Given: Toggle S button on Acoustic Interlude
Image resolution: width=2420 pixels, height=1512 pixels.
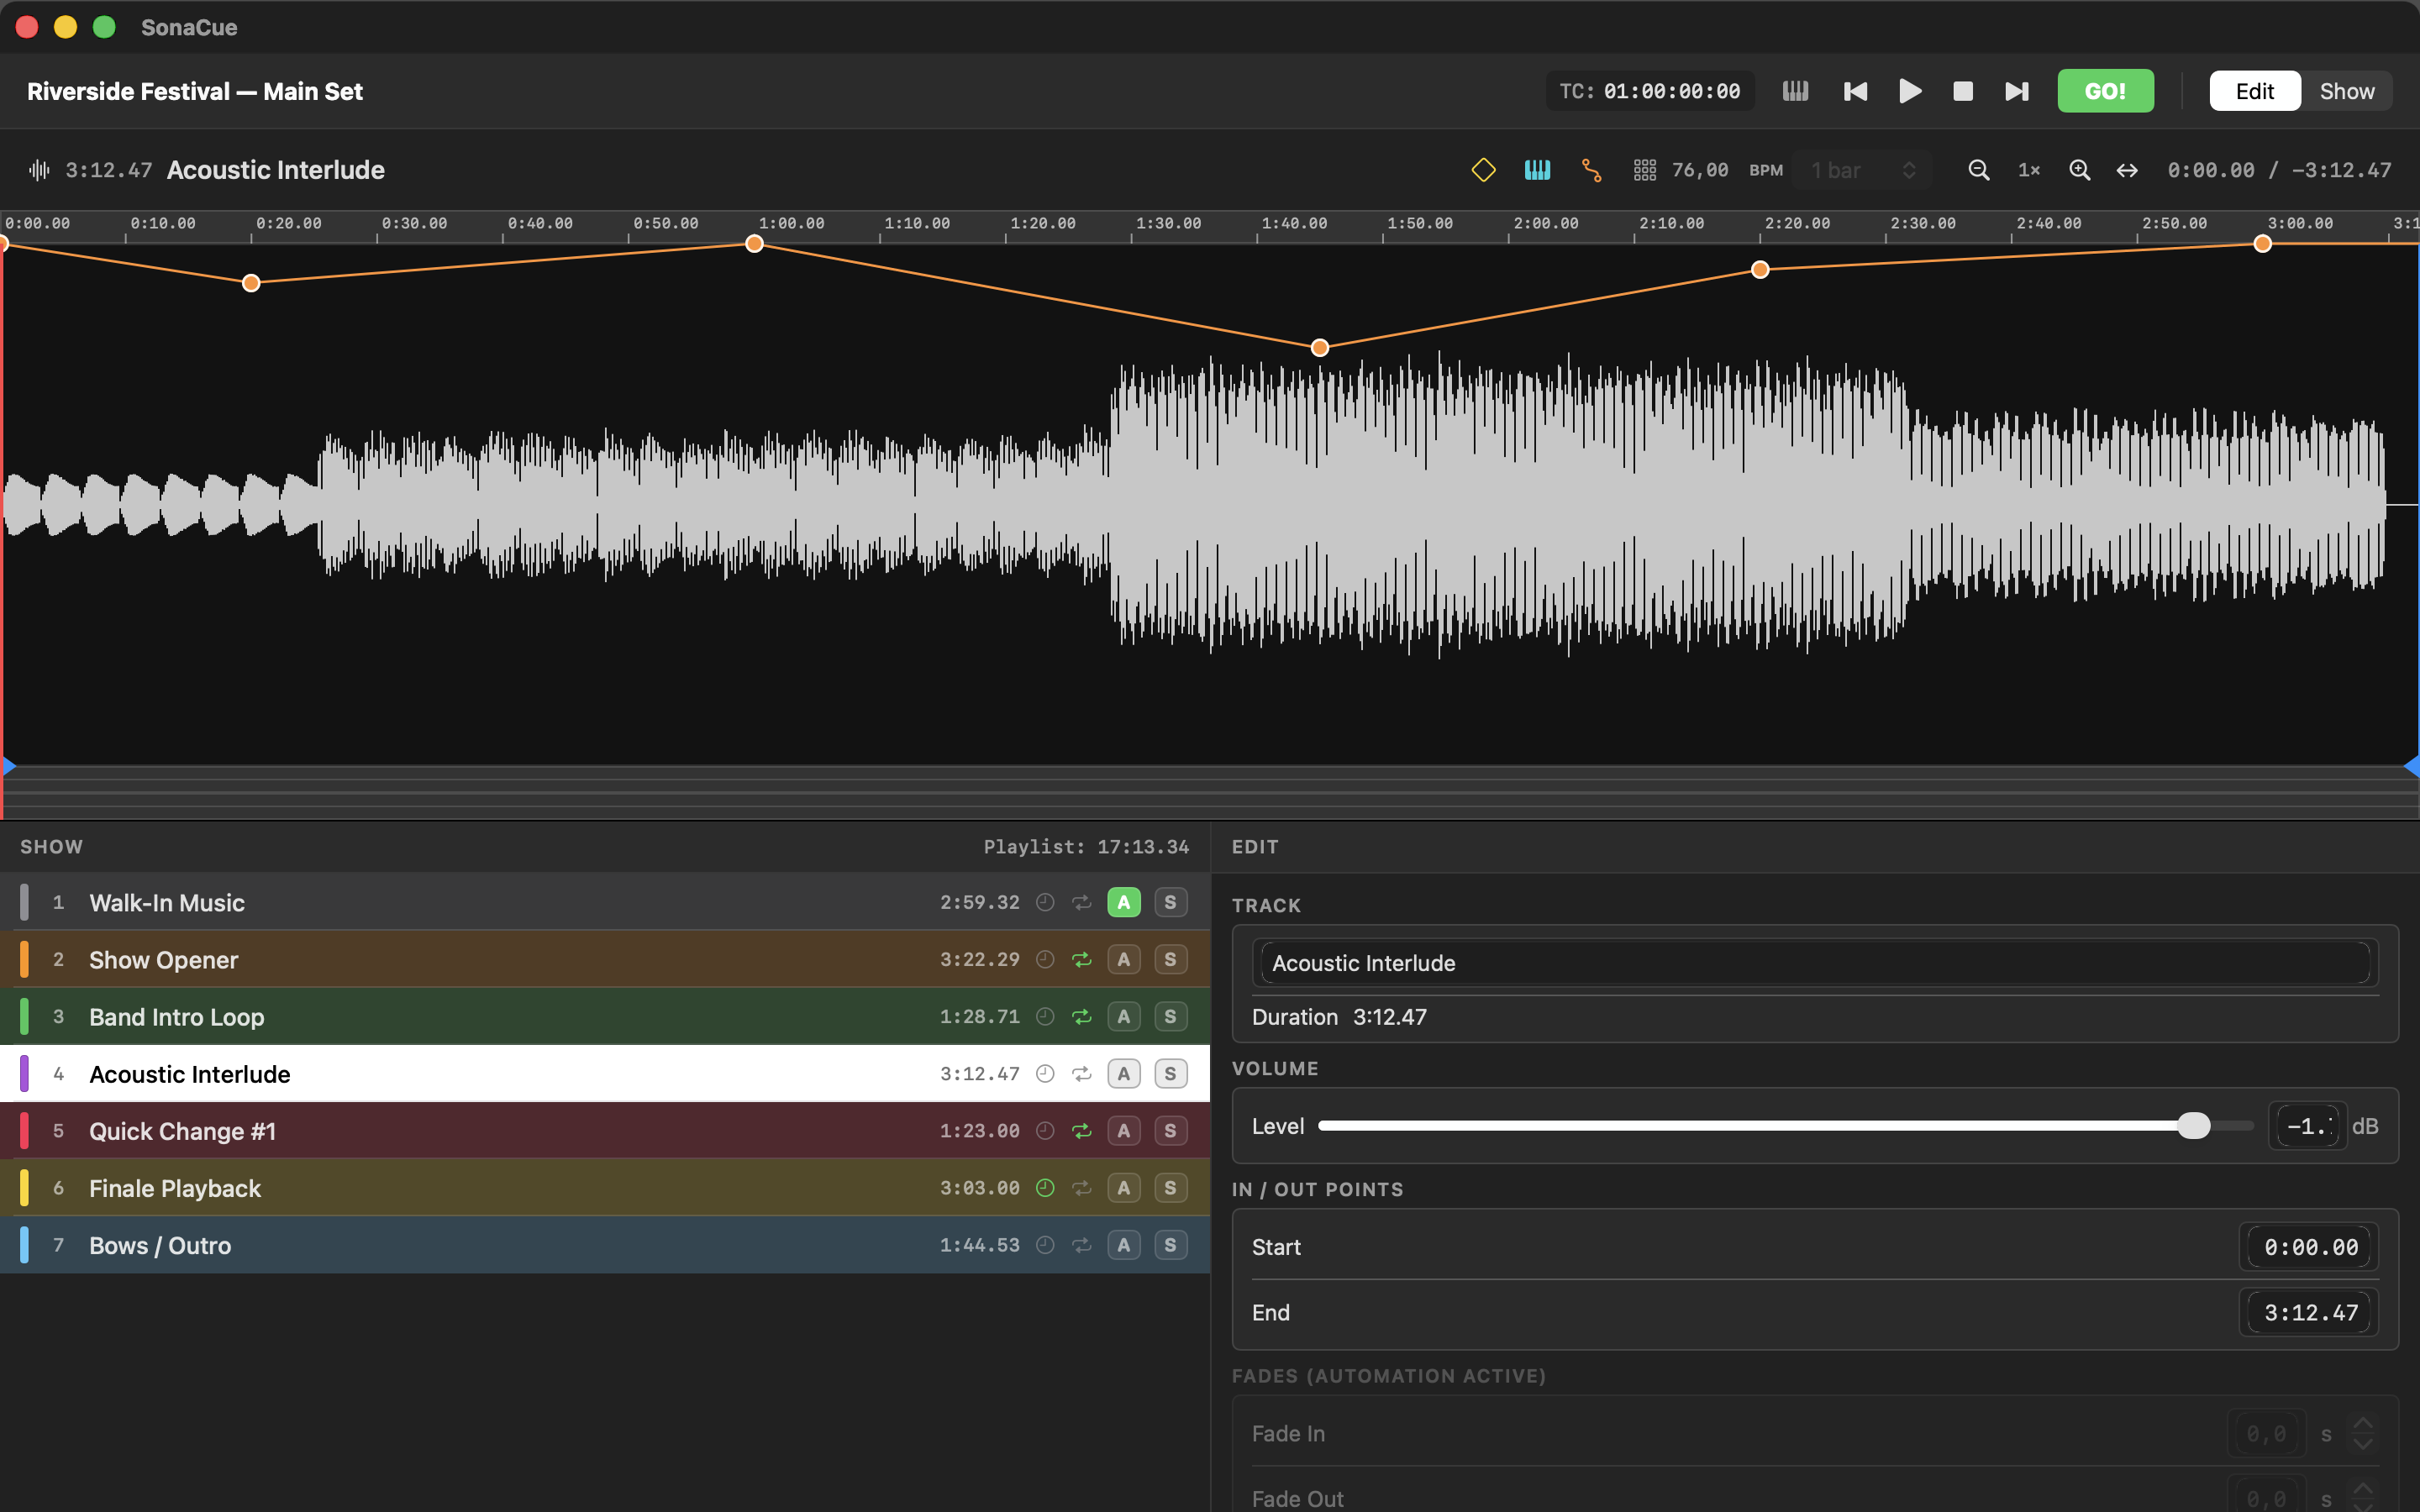Looking at the screenshot, I should pyautogui.click(x=1170, y=1073).
